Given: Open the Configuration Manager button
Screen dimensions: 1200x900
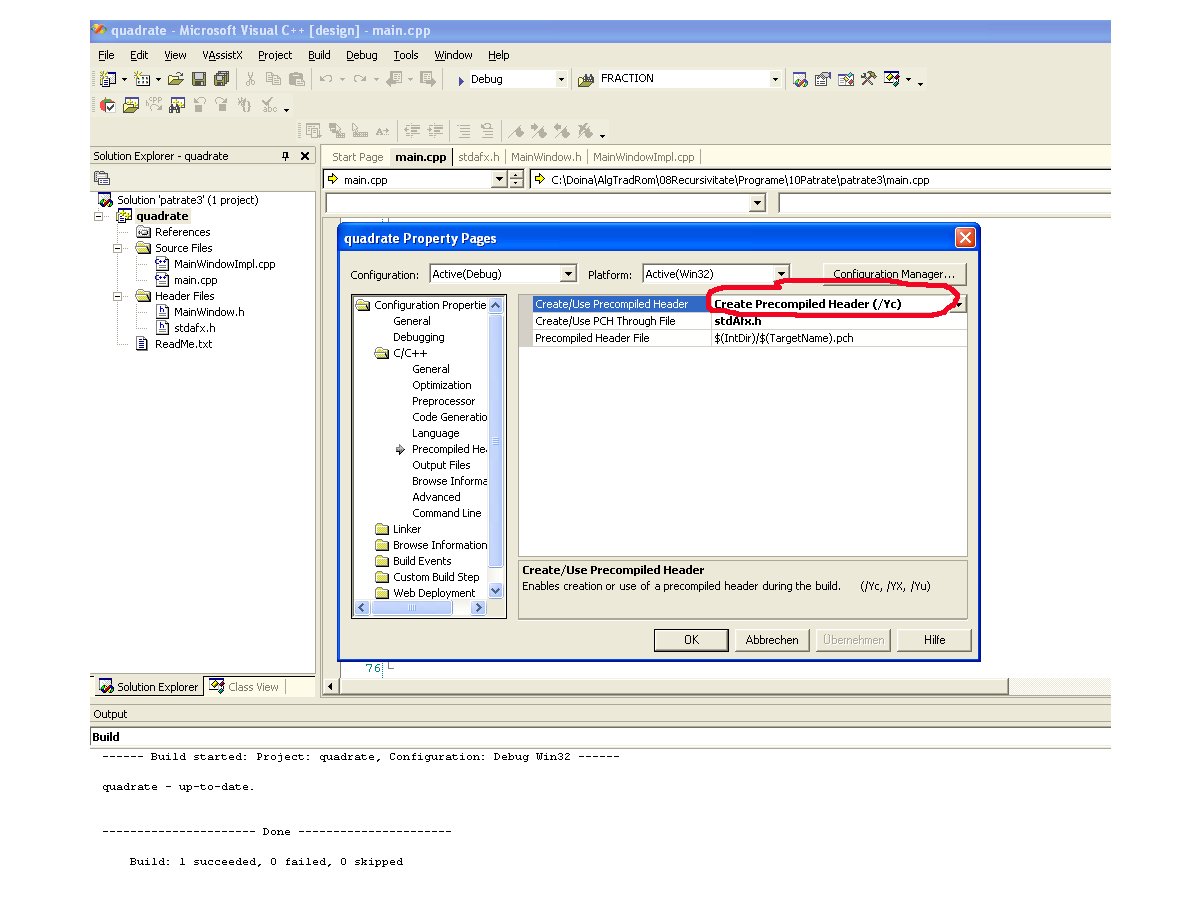Looking at the screenshot, I should (x=894, y=274).
